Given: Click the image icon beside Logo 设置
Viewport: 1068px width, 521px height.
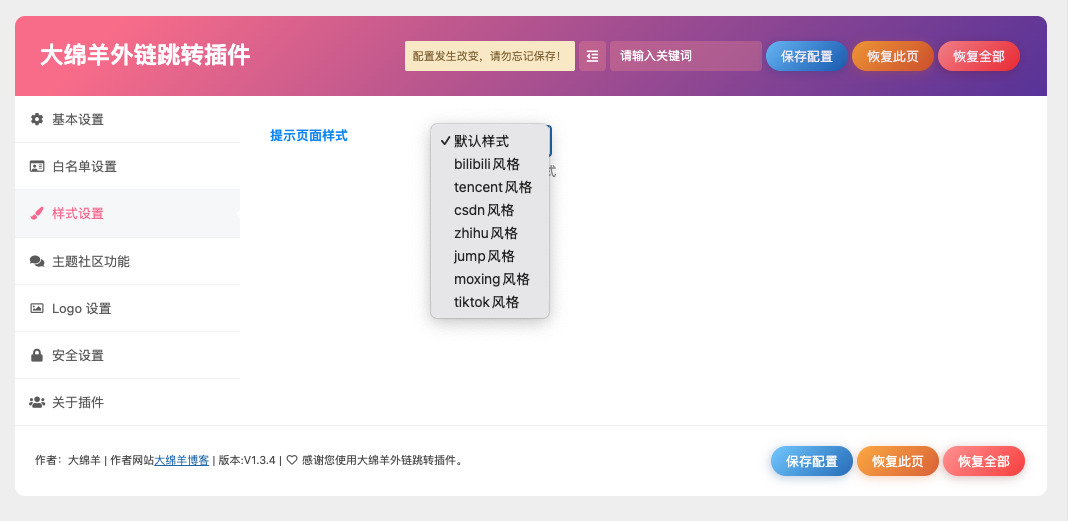Looking at the screenshot, I should [x=37, y=308].
